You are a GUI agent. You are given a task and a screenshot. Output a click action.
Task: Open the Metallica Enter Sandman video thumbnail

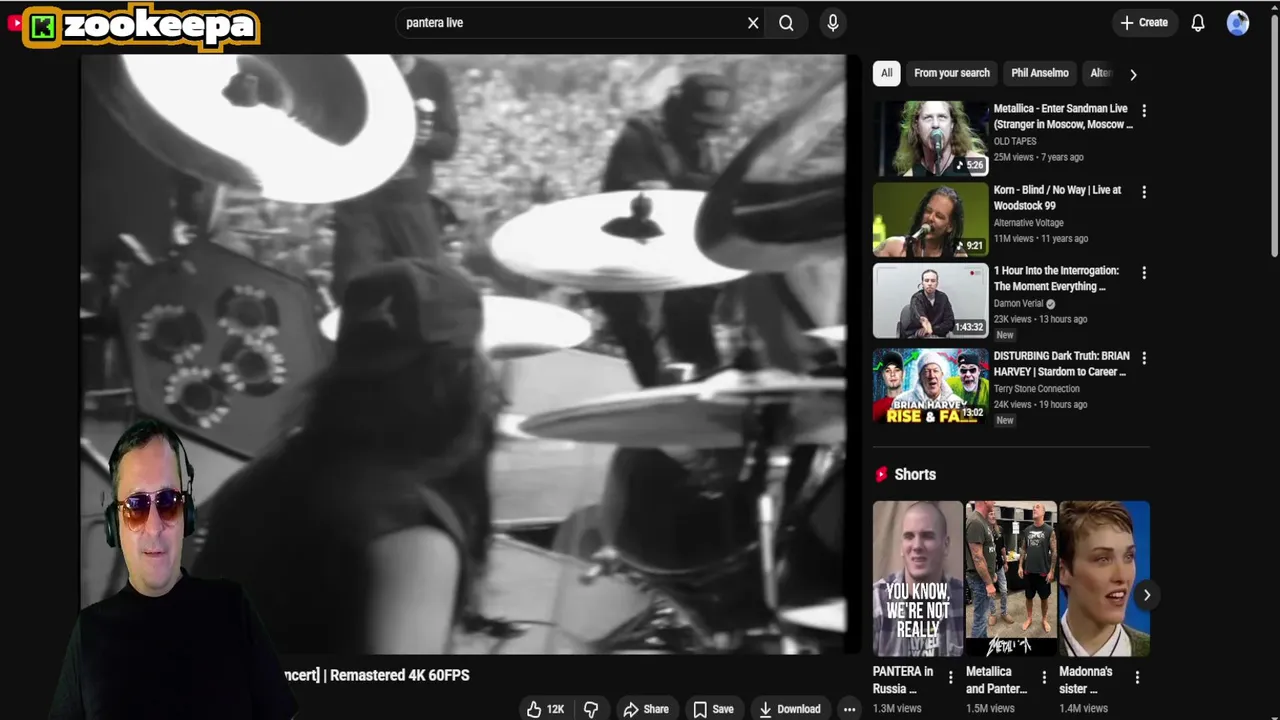point(931,138)
